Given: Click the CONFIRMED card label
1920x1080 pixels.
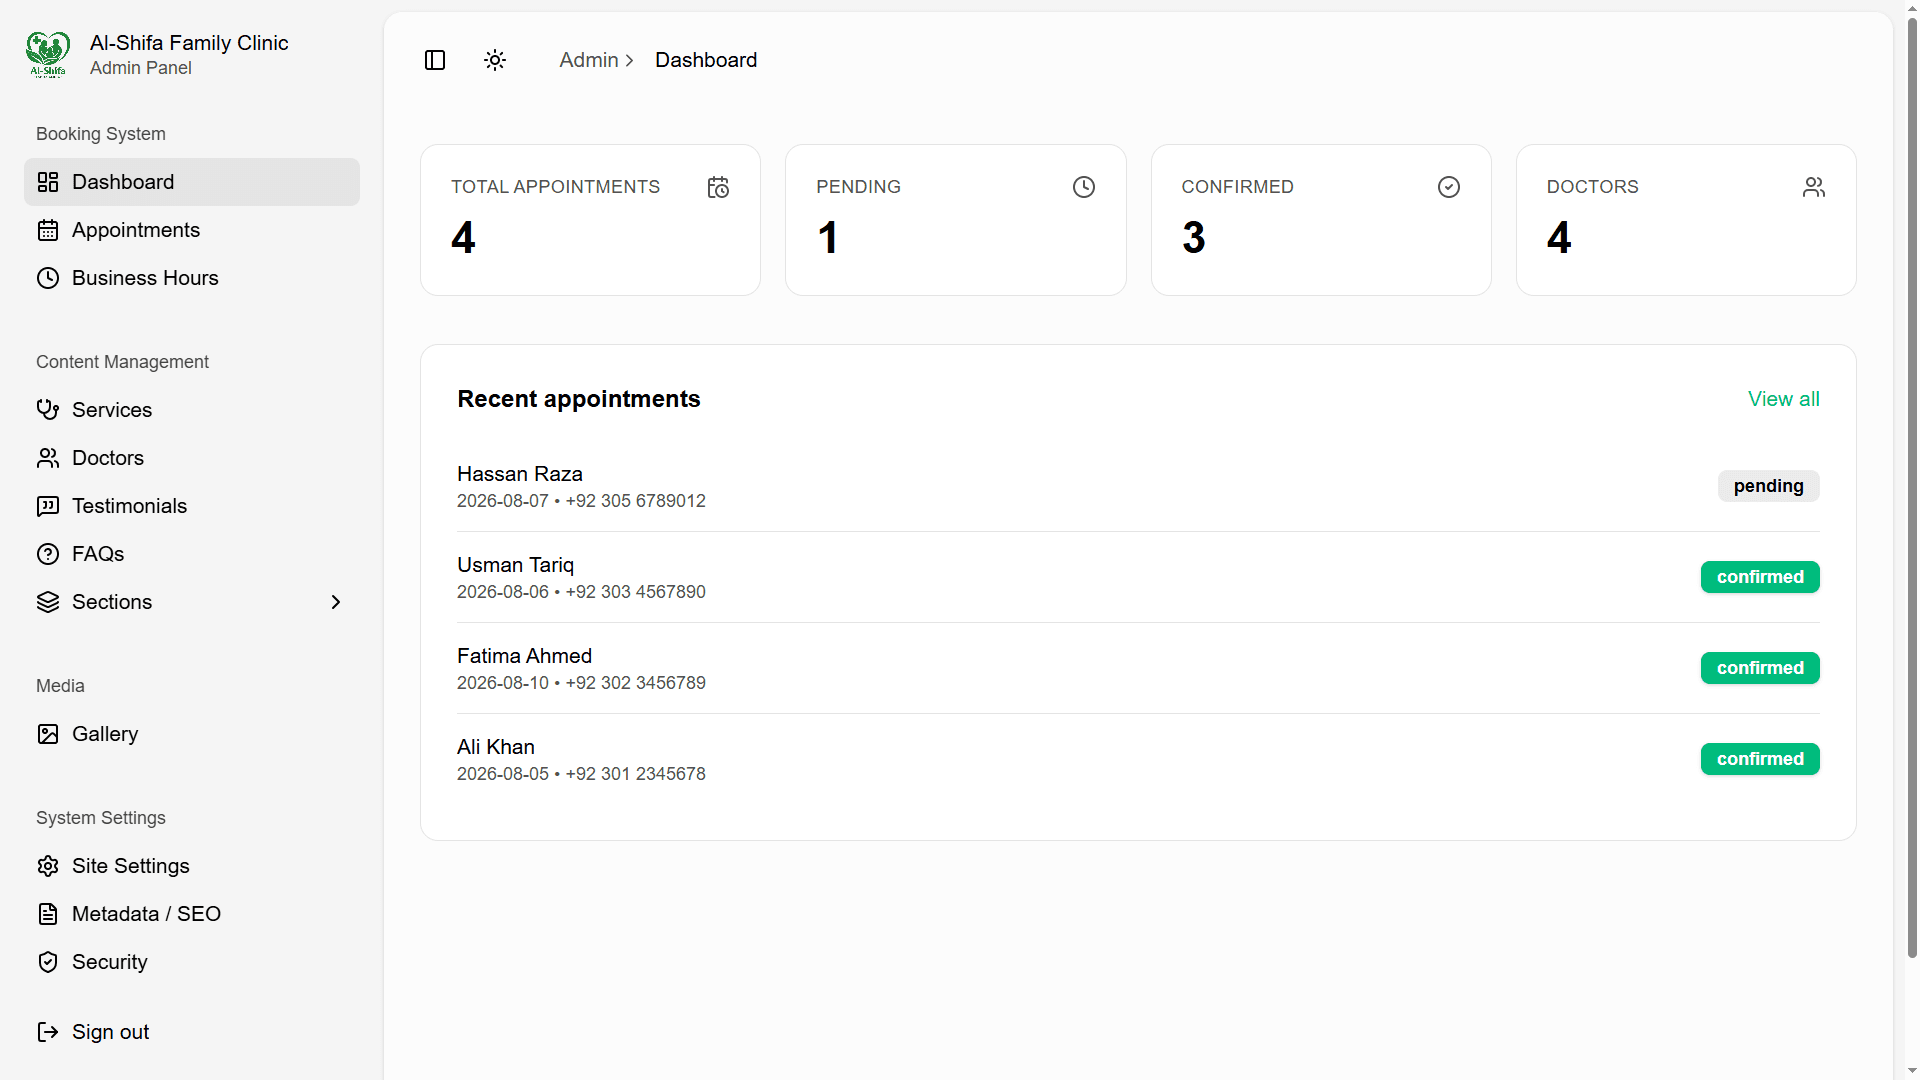Looking at the screenshot, I should click(x=1237, y=187).
